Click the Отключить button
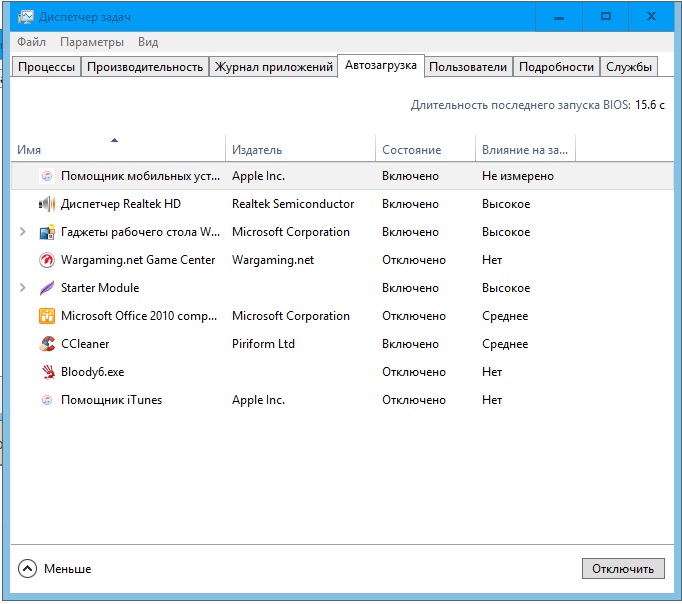The height and width of the screenshot is (604, 682). pos(623,569)
